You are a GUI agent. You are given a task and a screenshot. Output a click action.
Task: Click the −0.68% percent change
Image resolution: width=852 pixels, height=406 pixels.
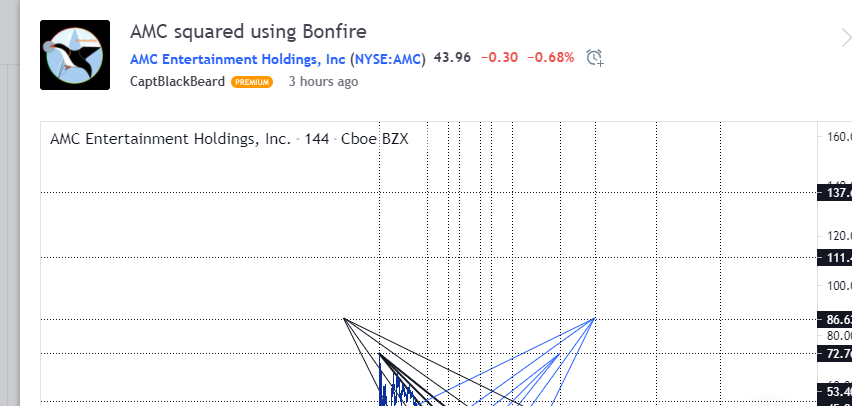(x=550, y=58)
